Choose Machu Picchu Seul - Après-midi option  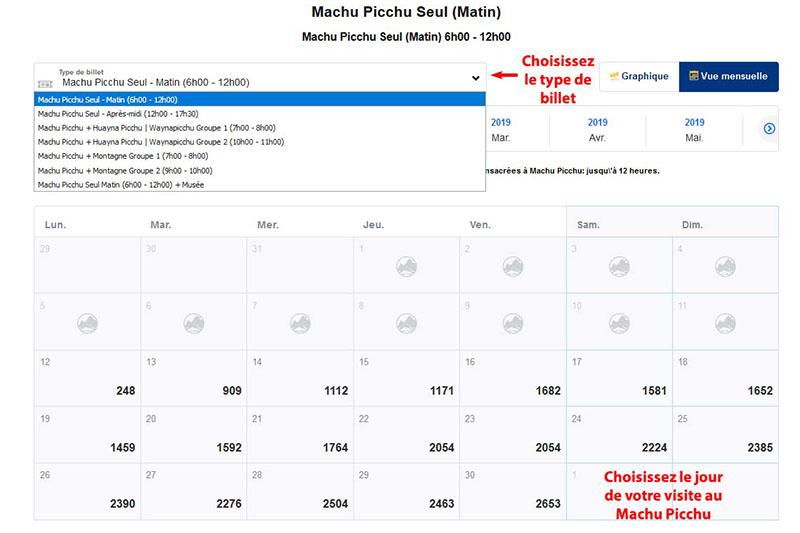pyautogui.click(x=260, y=114)
